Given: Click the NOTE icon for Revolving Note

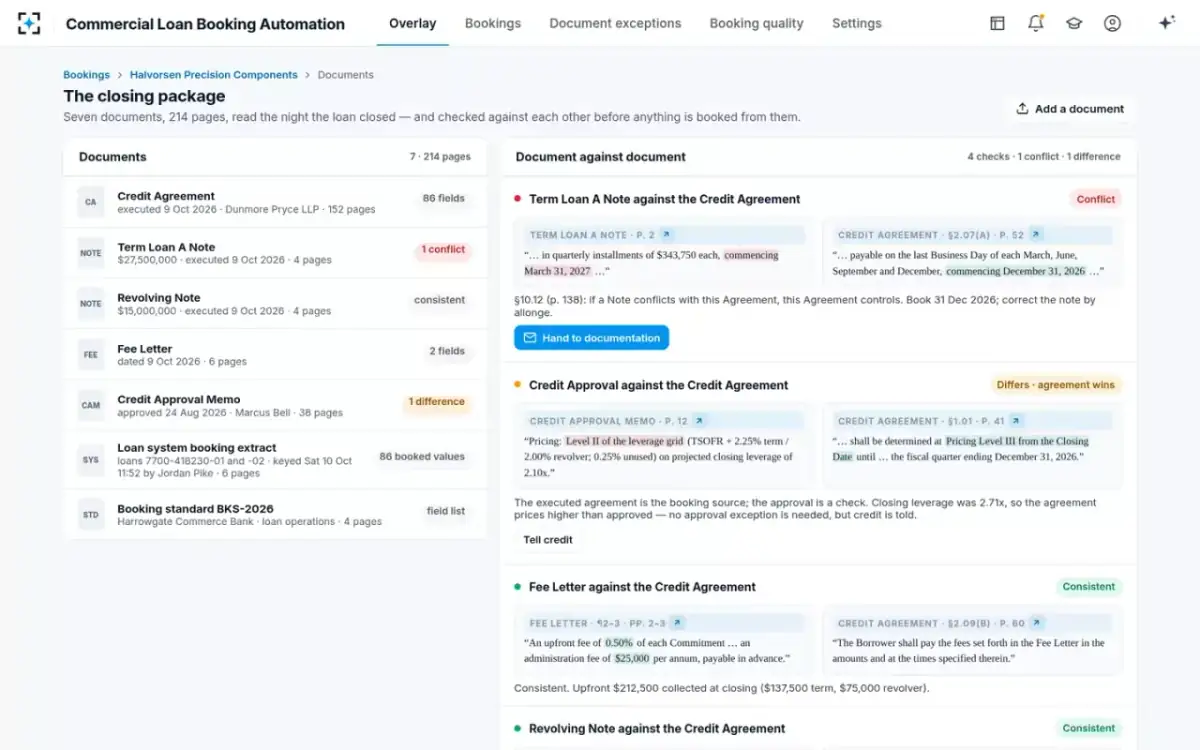Looking at the screenshot, I should coord(91,304).
